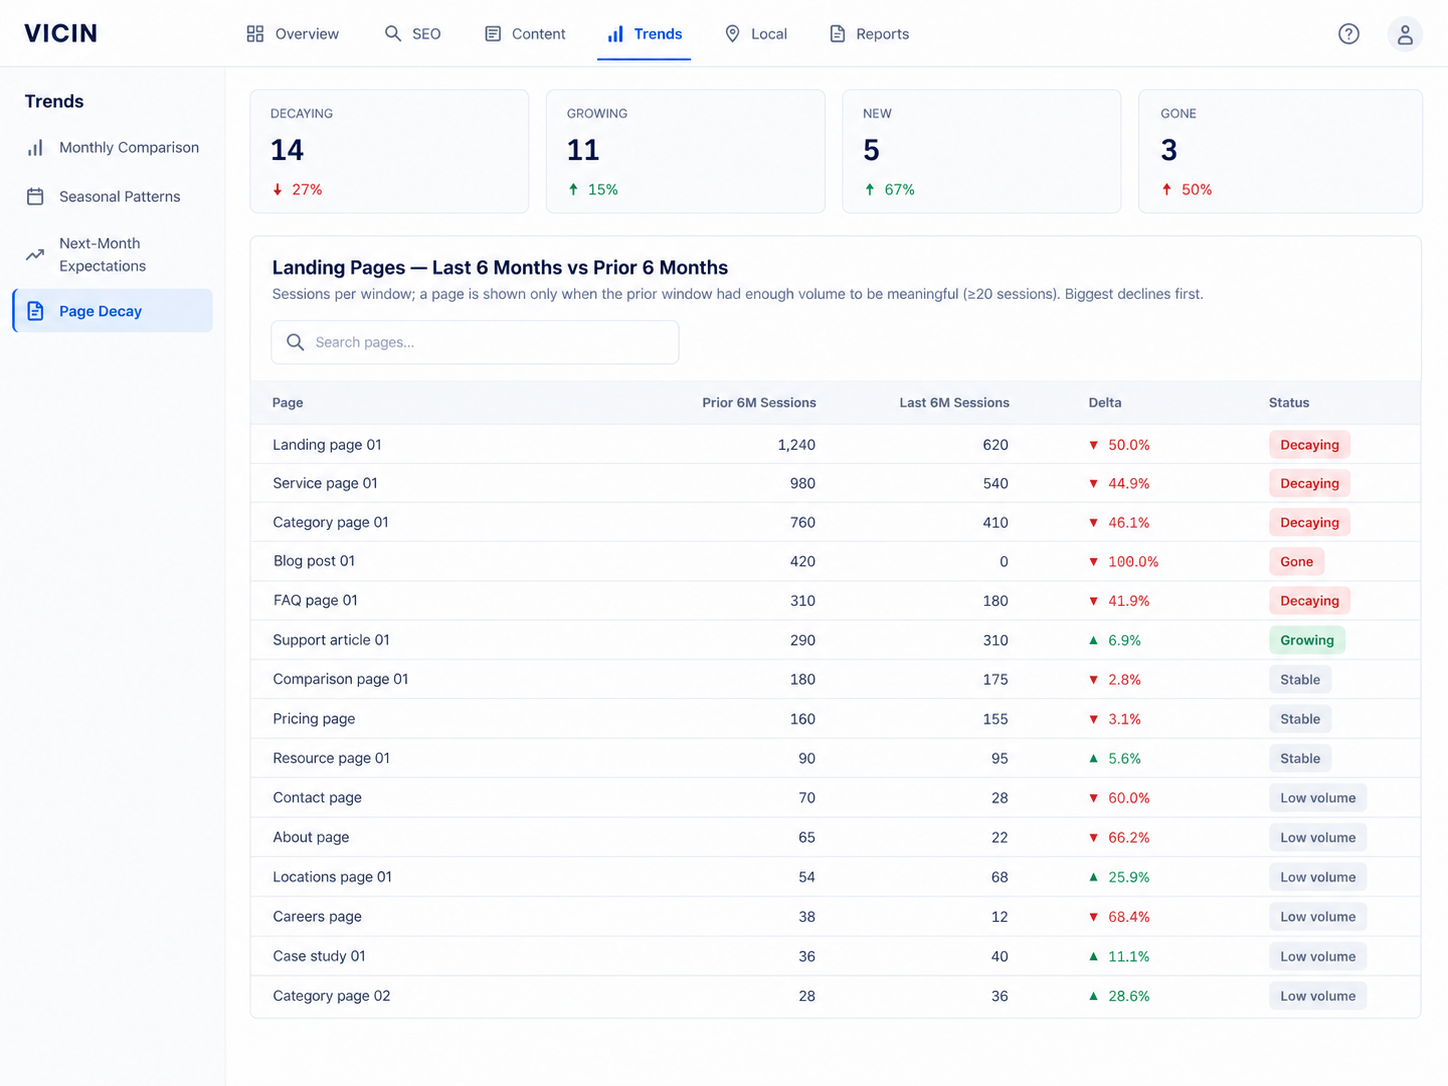This screenshot has width=1448, height=1086.
Task: Click Comparison page 01 name
Action: 341,680
